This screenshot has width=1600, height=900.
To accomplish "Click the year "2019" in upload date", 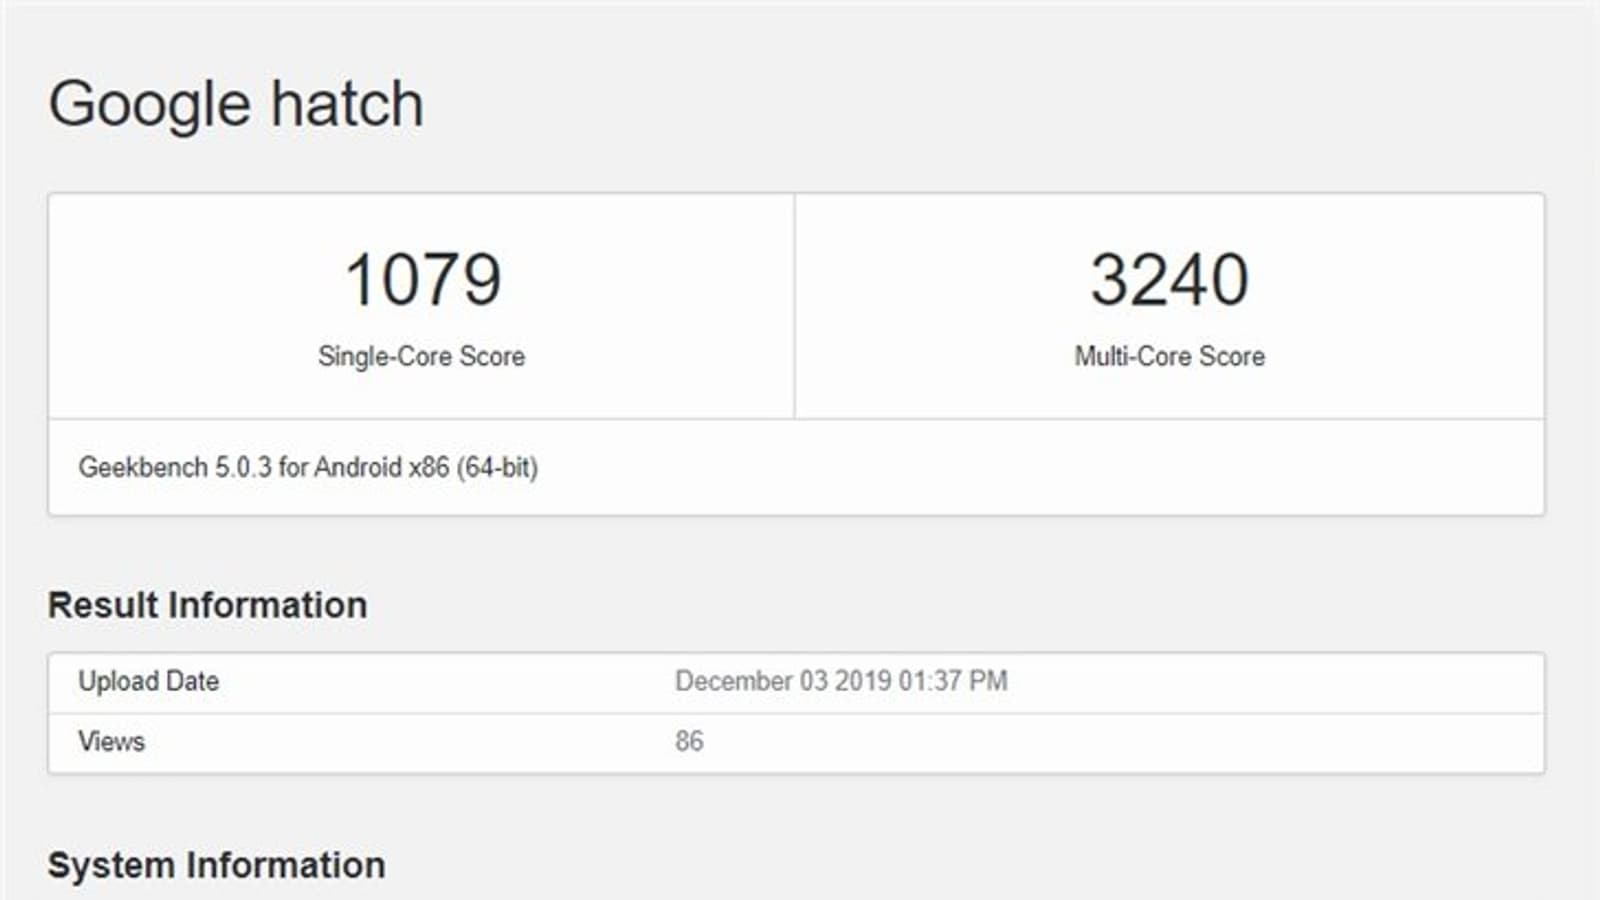I will 862,681.
